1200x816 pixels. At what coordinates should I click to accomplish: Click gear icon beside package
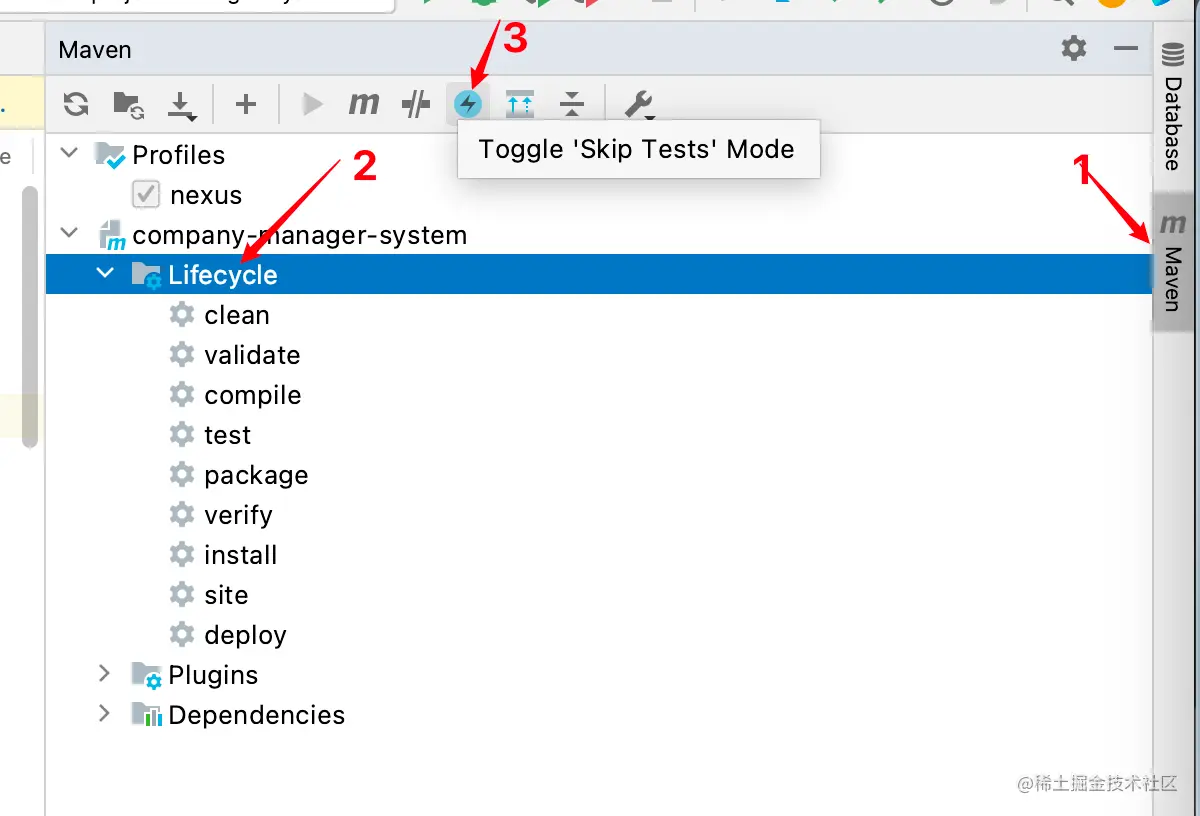pos(181,474)
